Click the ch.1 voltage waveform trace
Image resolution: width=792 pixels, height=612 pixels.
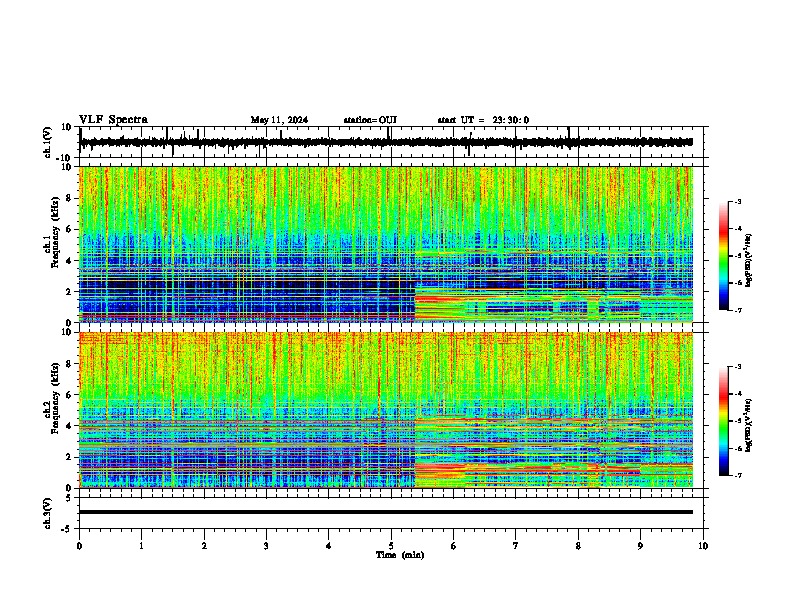[386, 142]
